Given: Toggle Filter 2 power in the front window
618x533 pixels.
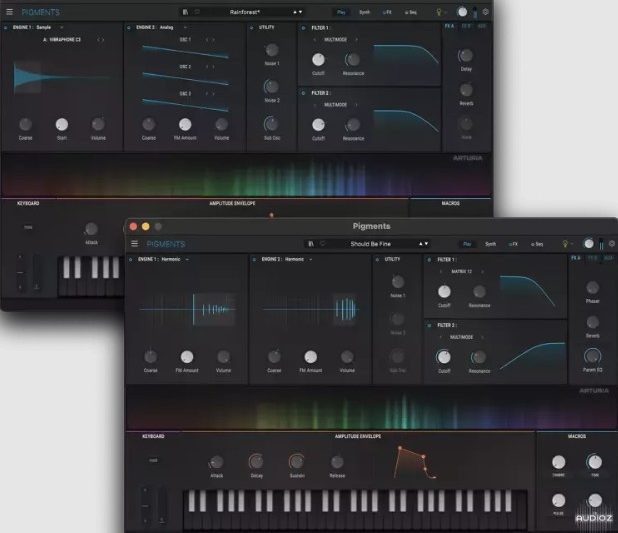Looking at the screenshot, I should point(429,325).
